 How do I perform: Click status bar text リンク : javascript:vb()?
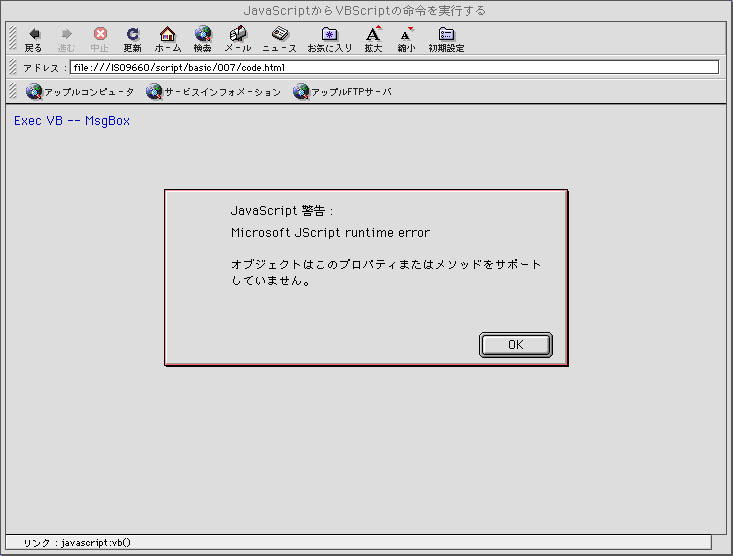[x=77, y=542]
